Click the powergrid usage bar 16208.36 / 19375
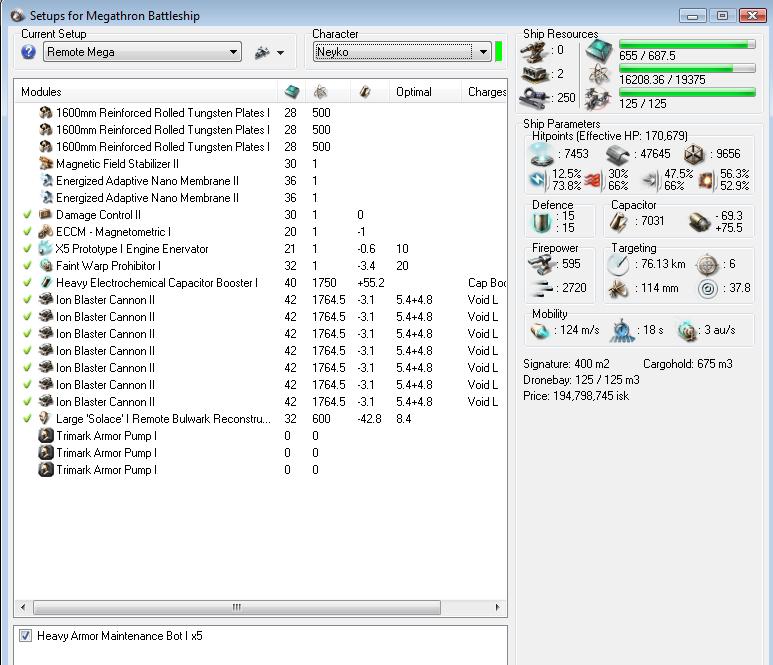Image resolution: width=773 pixels, height=665 pixels. click(687, 68)
